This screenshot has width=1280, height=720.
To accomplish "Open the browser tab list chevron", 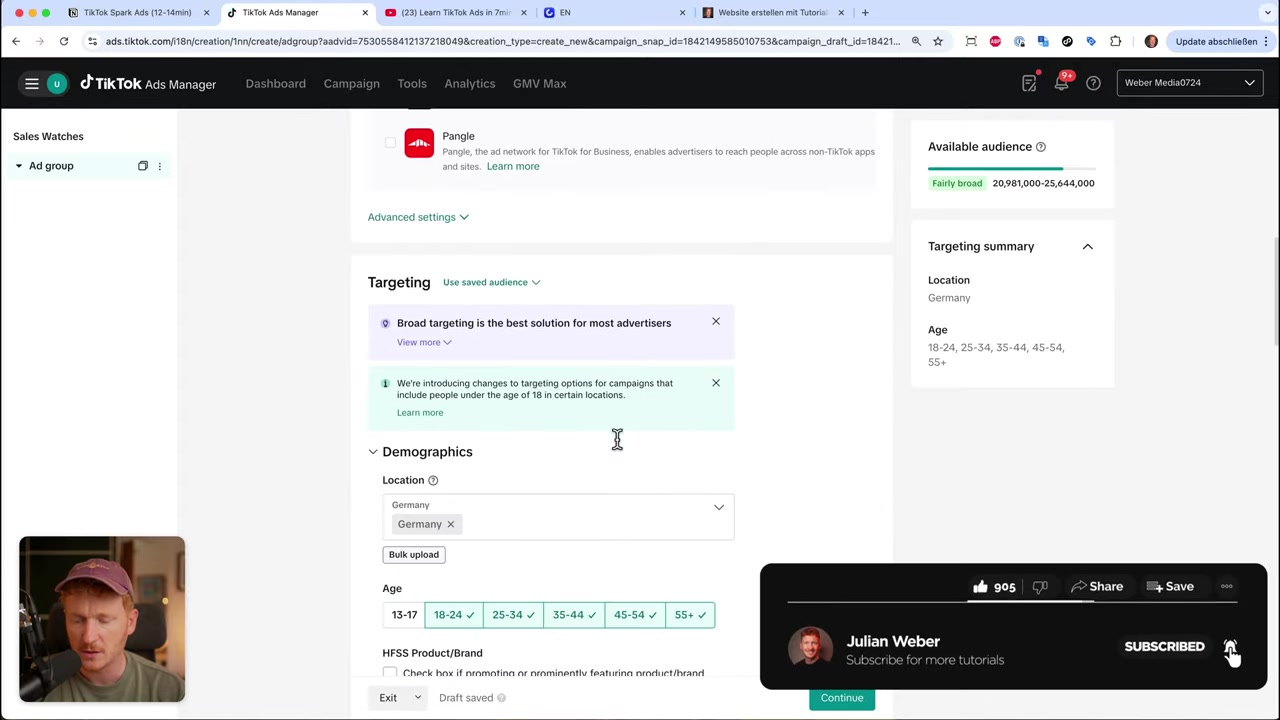I will 1268,12.
